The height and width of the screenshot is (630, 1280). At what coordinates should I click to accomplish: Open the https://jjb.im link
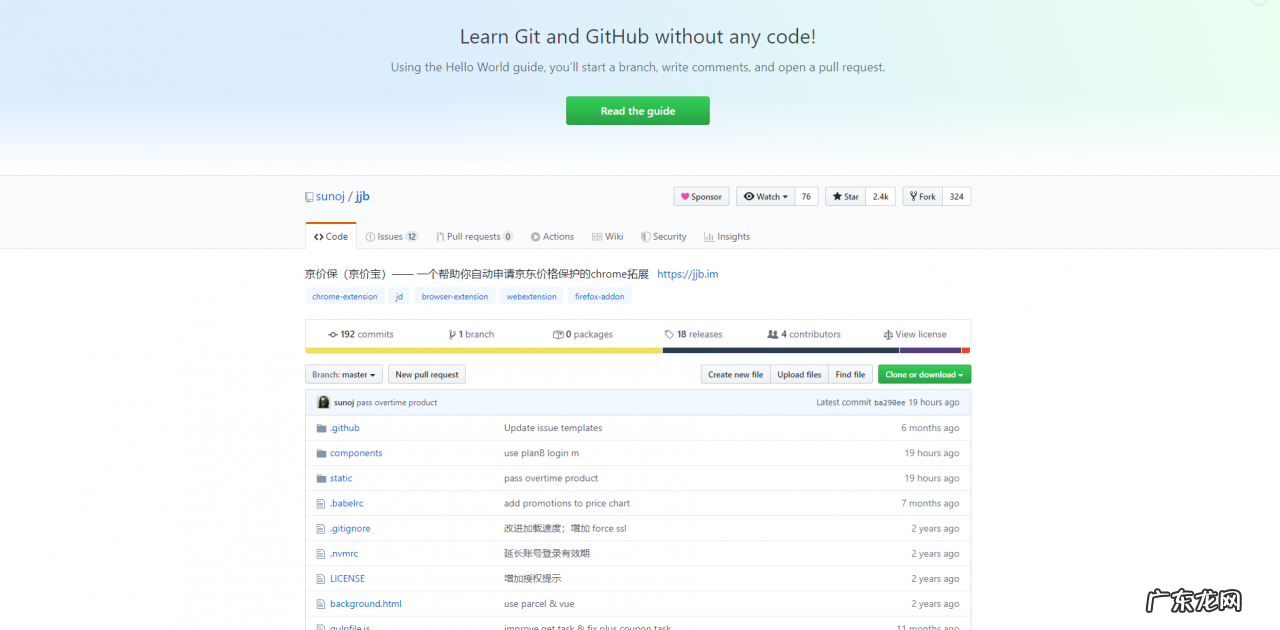click(688, 274)
